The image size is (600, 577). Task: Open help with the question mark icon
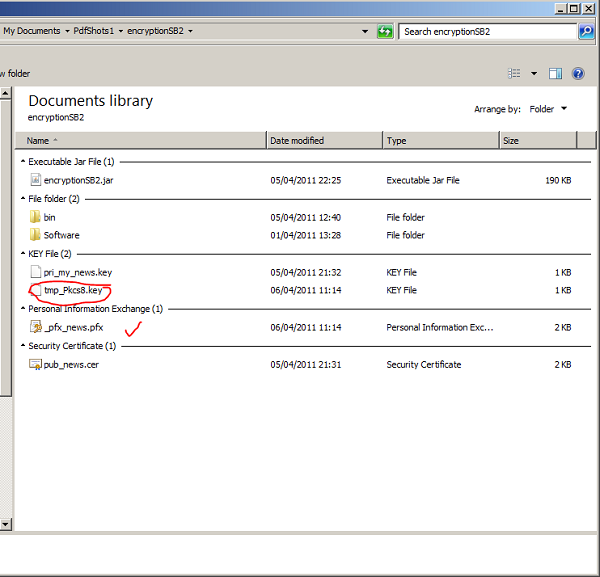pyautogui.click(x=578, y=73)
